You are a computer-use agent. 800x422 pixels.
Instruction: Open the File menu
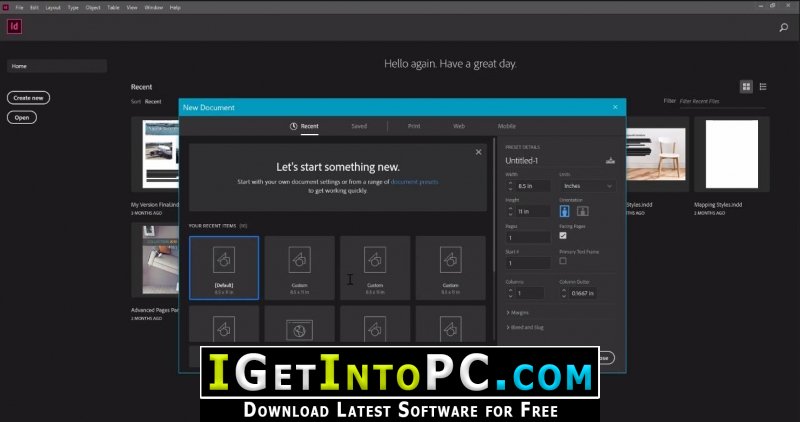(x=19, y=8)
